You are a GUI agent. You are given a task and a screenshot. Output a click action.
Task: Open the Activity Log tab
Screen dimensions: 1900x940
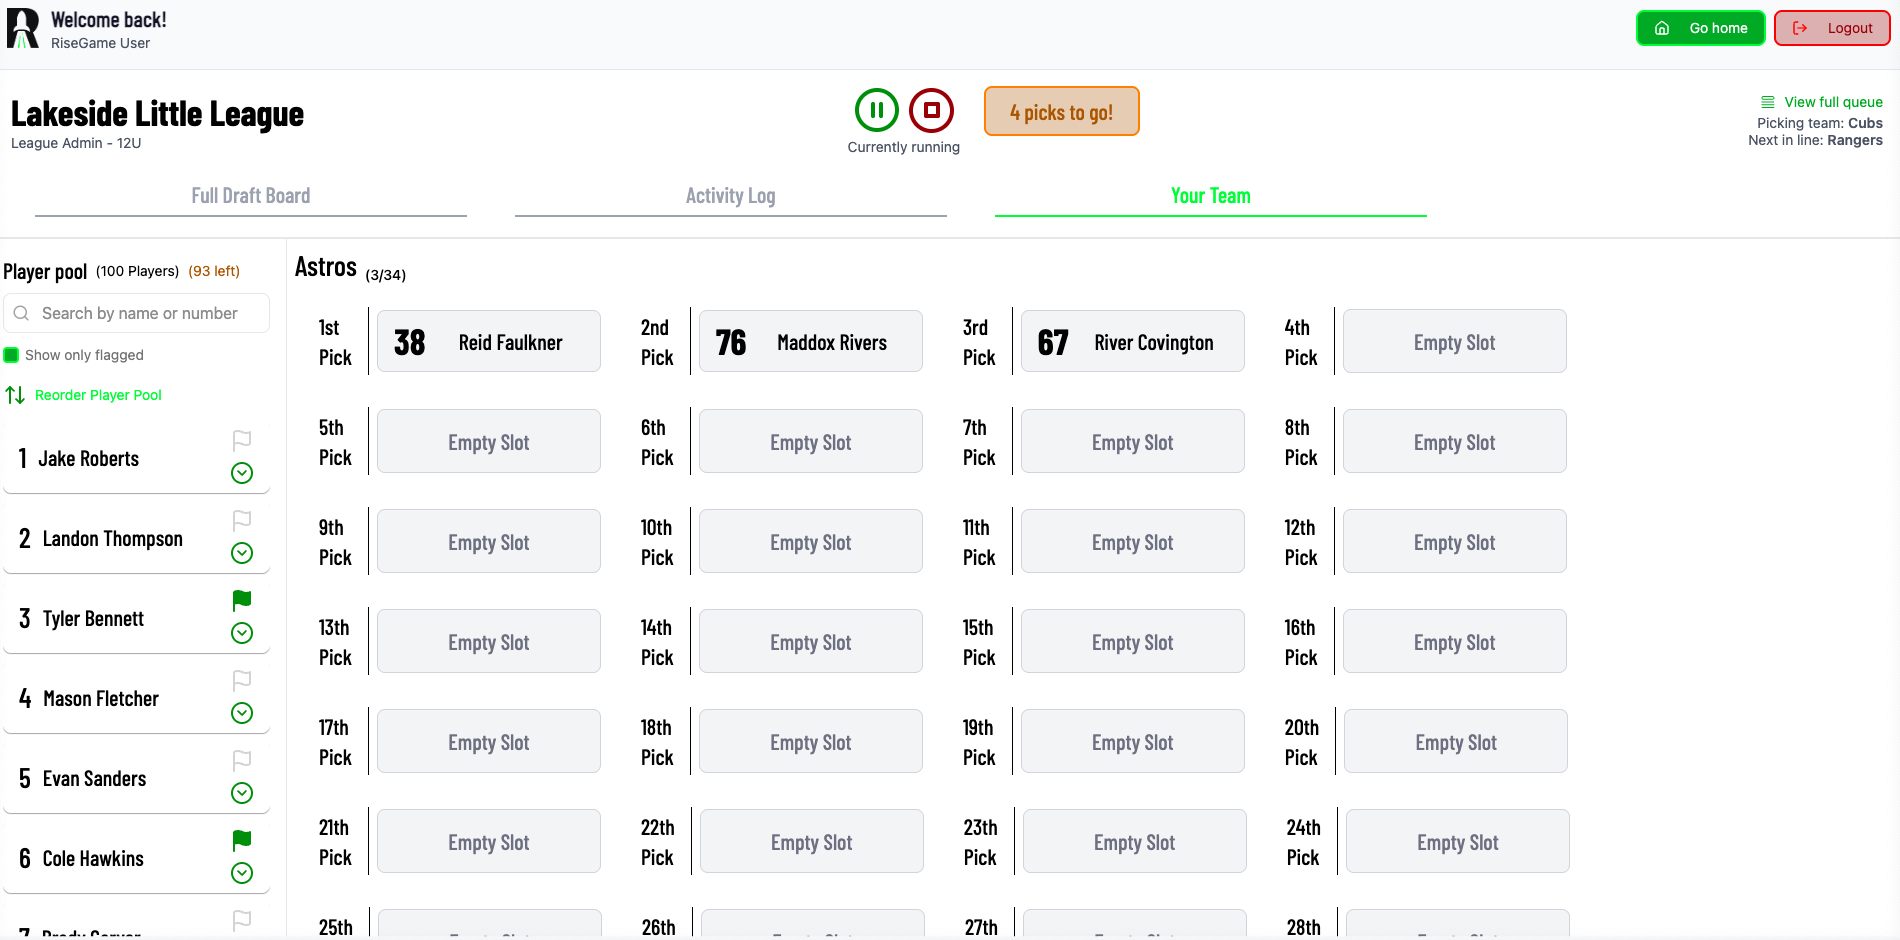pos(731,196)
